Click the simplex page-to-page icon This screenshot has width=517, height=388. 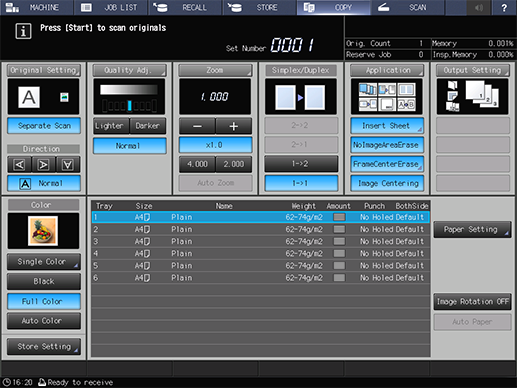point(300,97)
